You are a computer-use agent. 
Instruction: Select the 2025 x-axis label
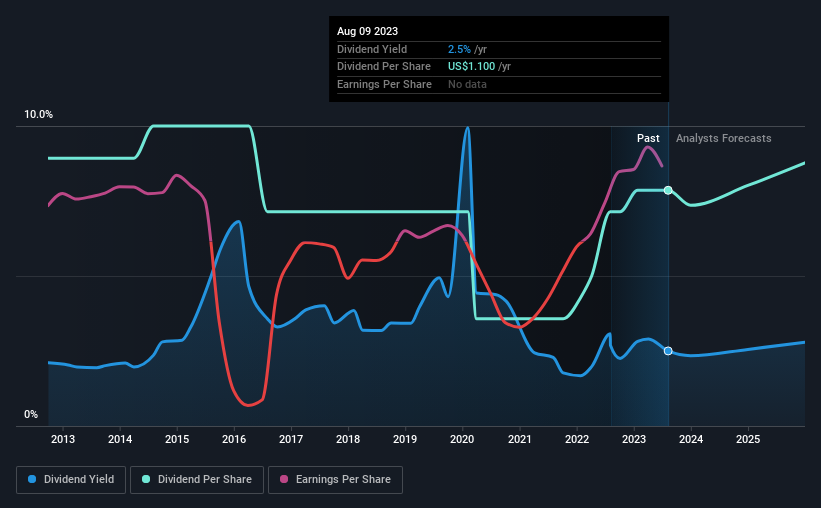748,439
